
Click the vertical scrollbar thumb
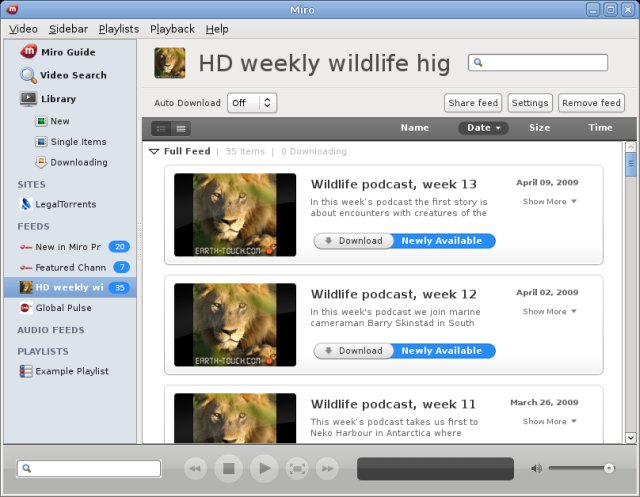coord(631,164)
